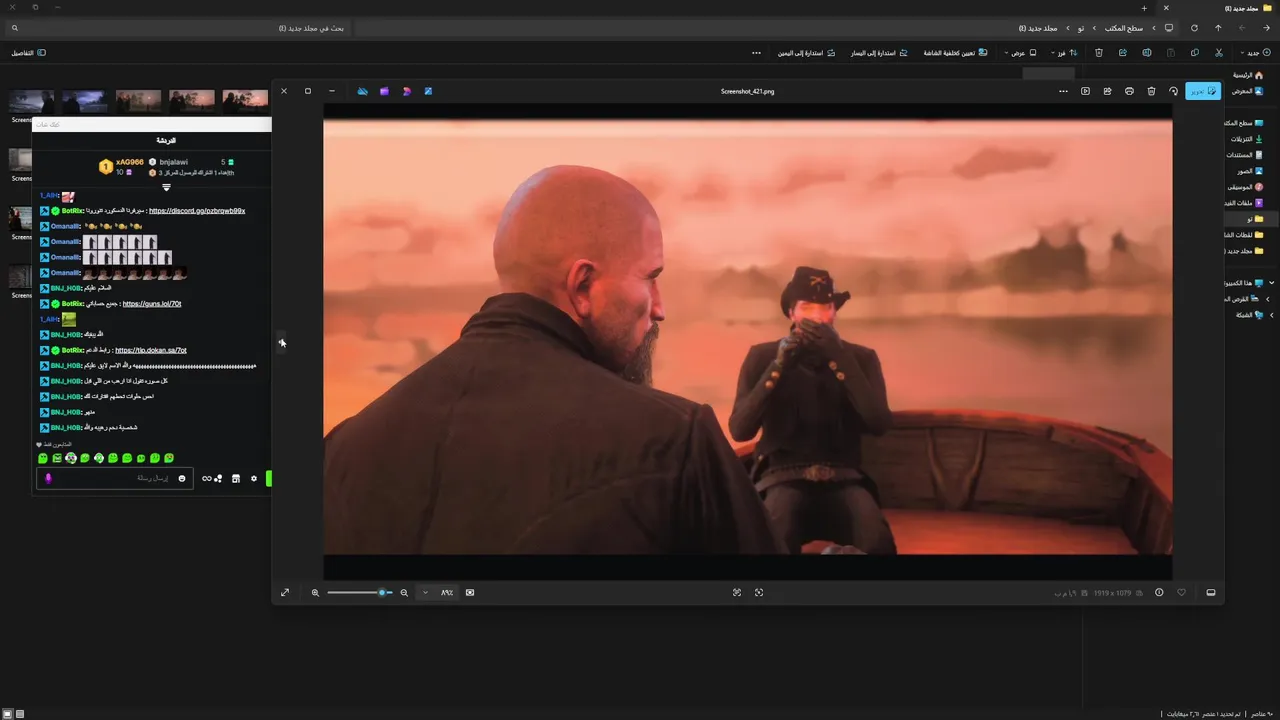Click the Screenshot_421.png title in Photos
Screen dimensions: 1280x720
click(747, 91)
